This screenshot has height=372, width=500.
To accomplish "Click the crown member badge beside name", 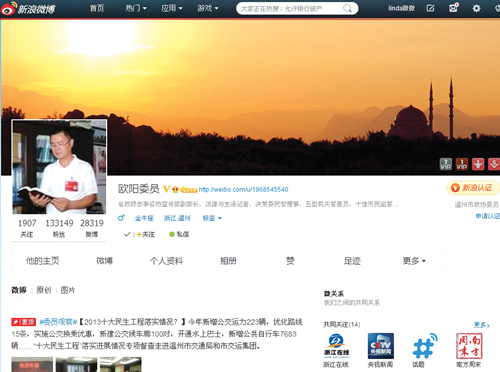I will tap(175, 190).
